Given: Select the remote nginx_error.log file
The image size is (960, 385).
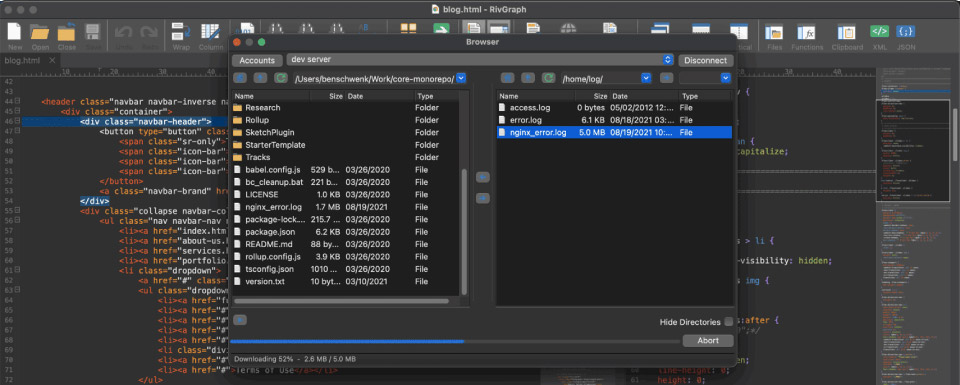Looking at the screenshot, I should point(614,132).
